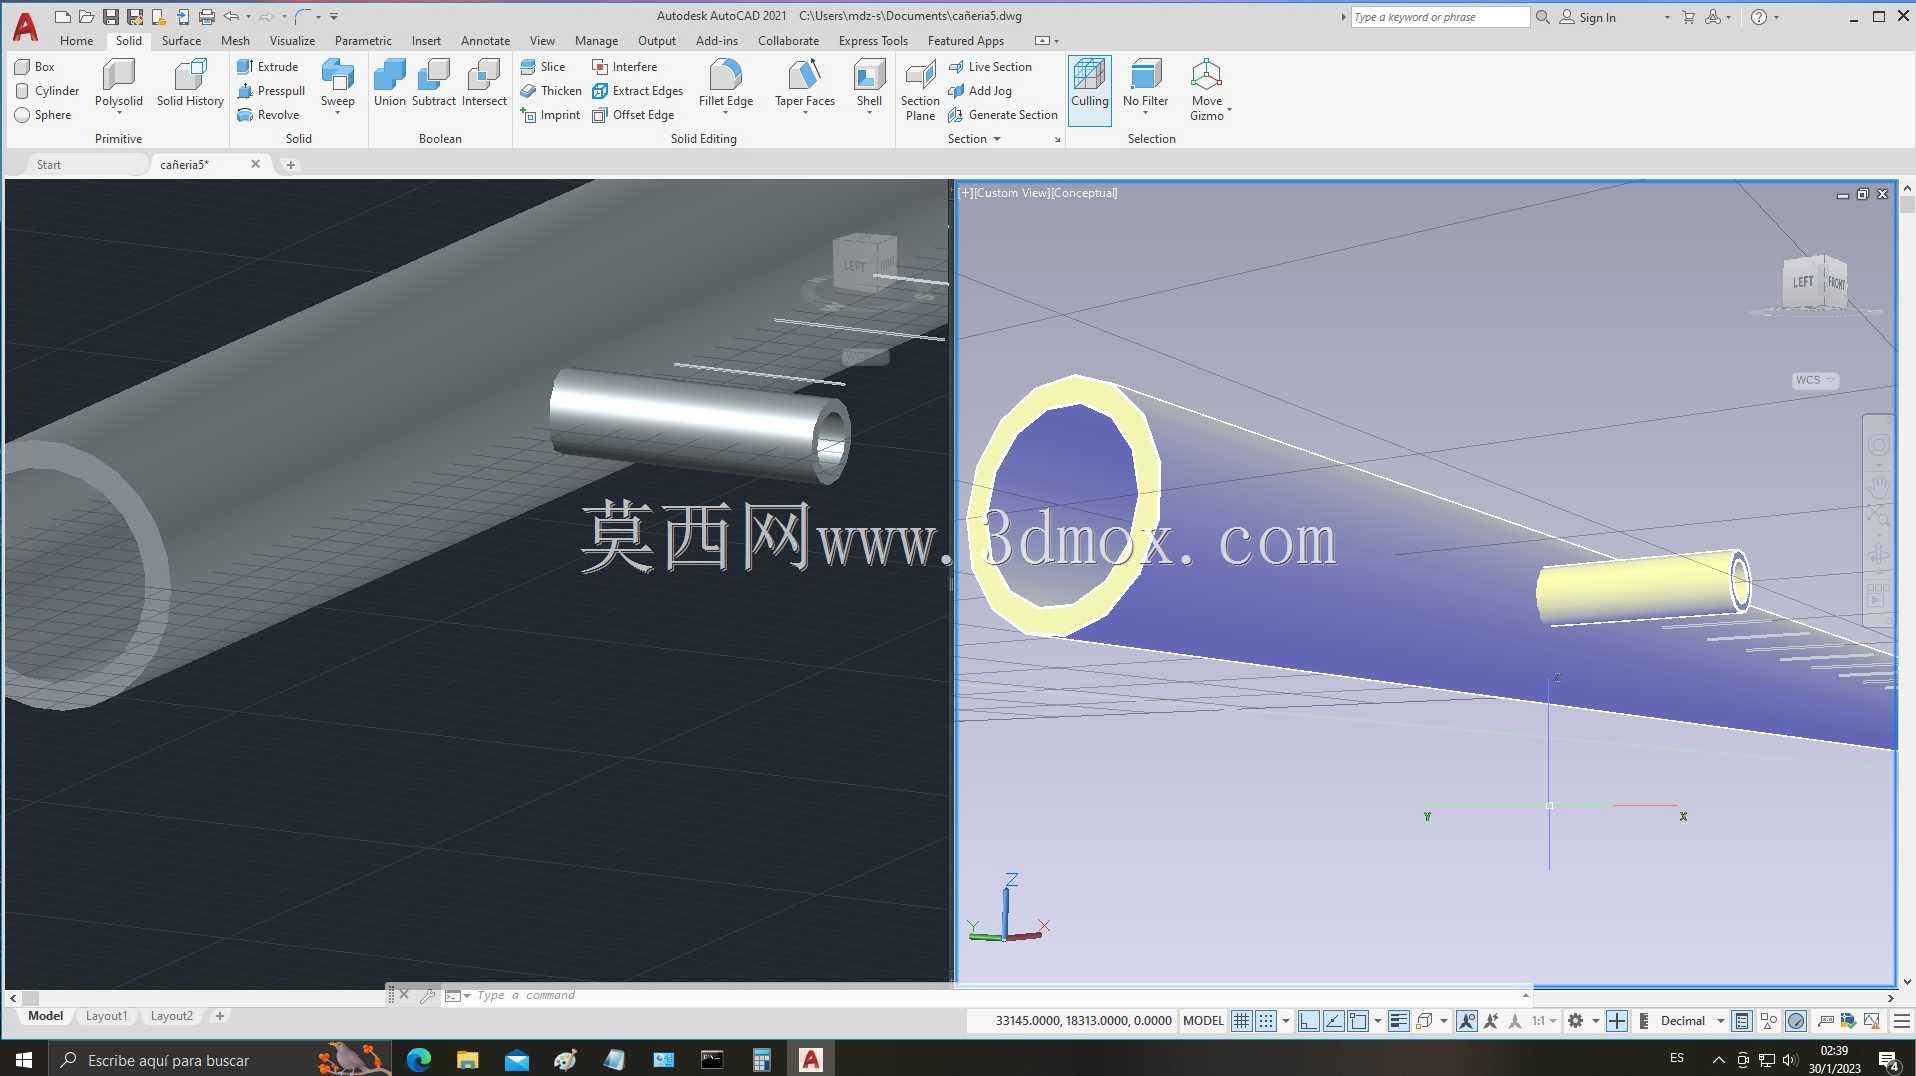The image size is (1916, 1076).
Task: Run the Slice command
Action: 543,66
